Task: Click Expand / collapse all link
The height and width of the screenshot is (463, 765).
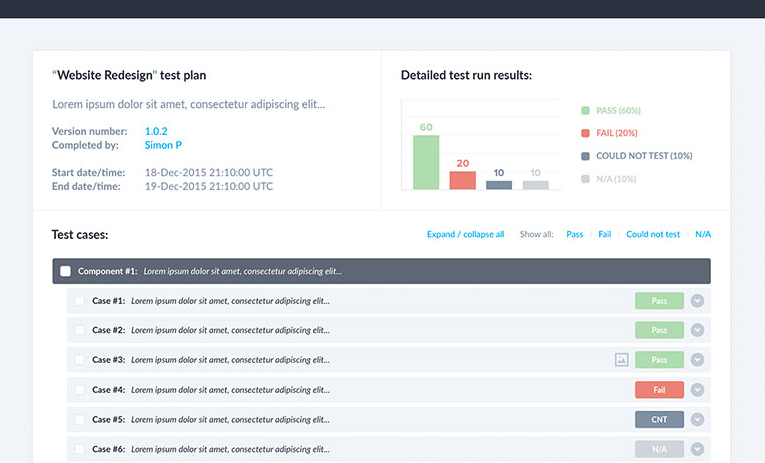Action: 465,234
